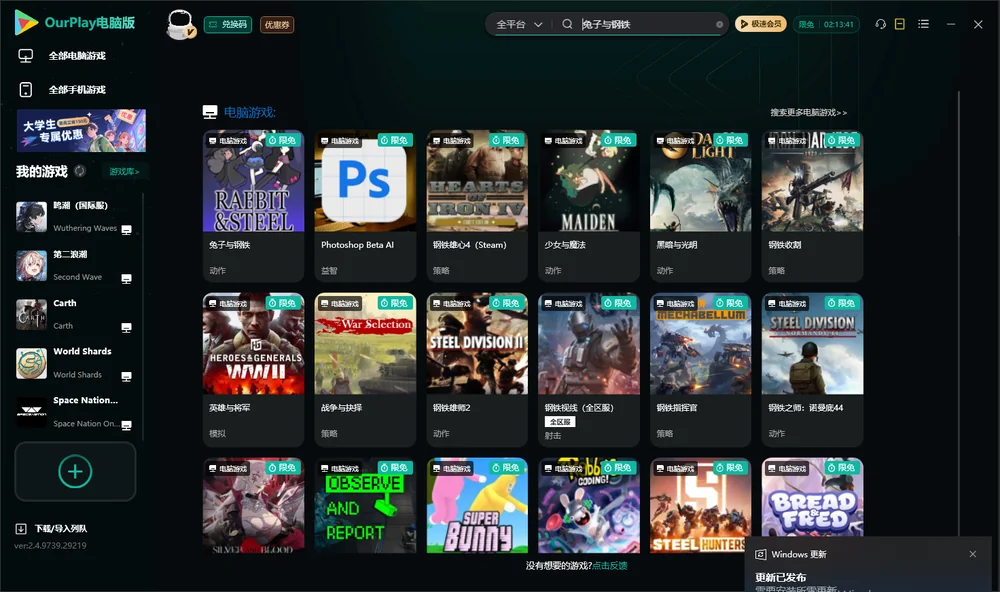Open the 战争与抉择 War Selection card
This screenshot has height=592, width=1000.
[365, 369]
